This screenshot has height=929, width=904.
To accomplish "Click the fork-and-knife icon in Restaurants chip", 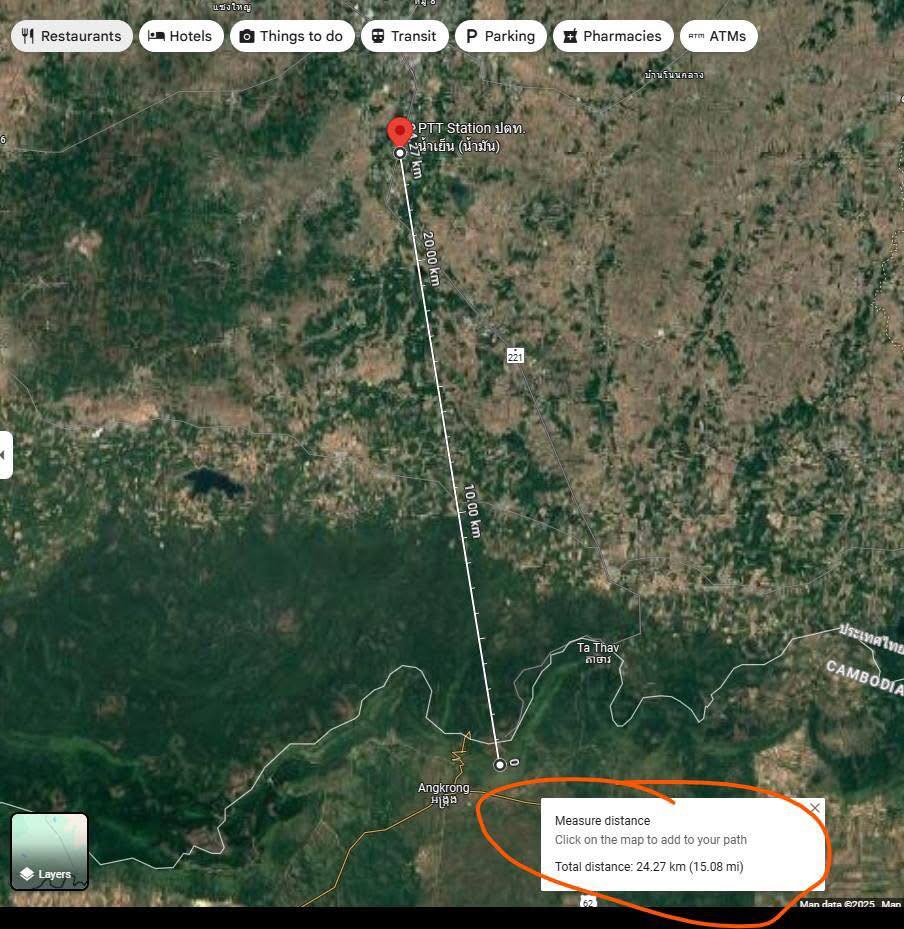I will coord(27,36).
